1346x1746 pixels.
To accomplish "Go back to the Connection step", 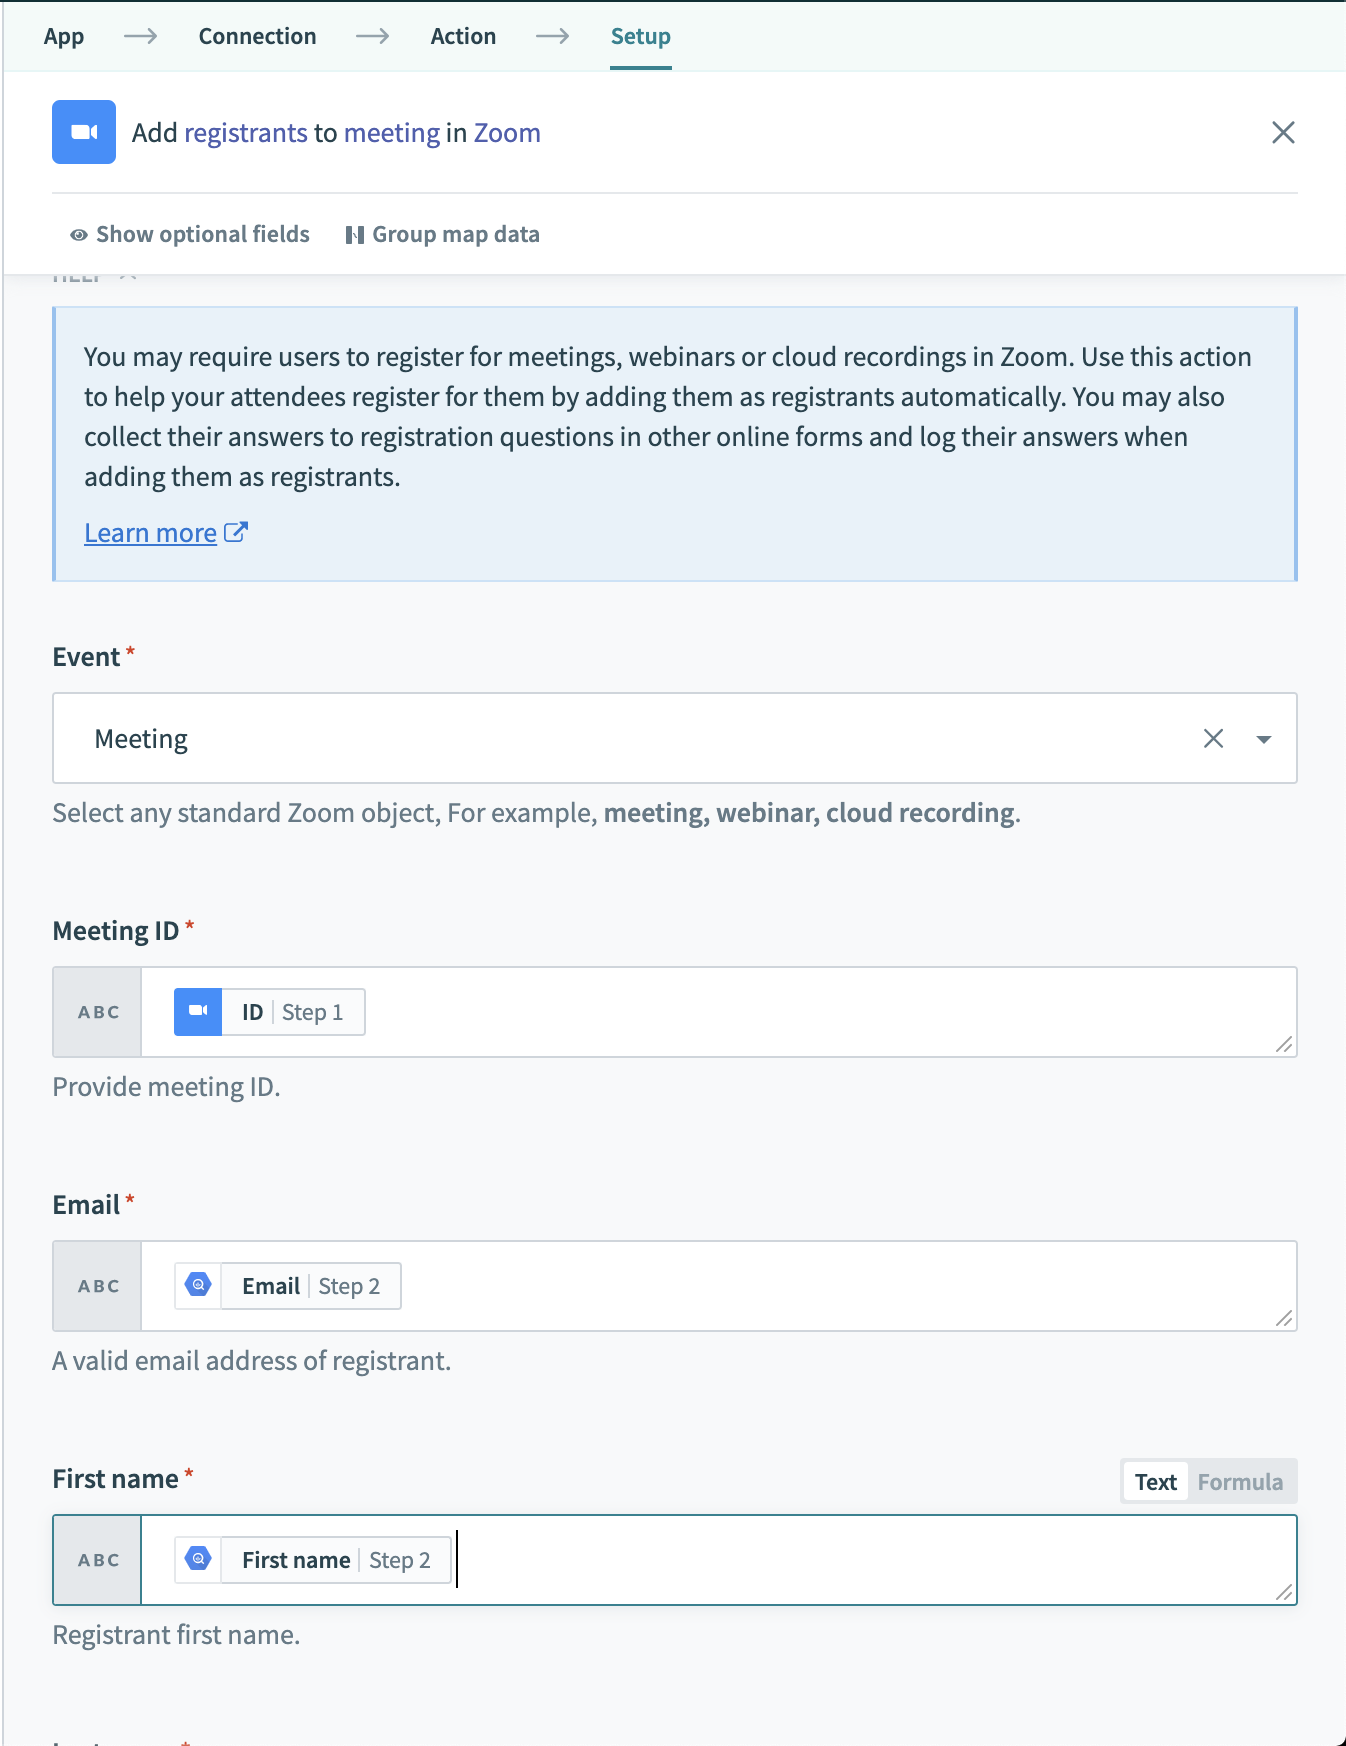I will pos(257,36).
